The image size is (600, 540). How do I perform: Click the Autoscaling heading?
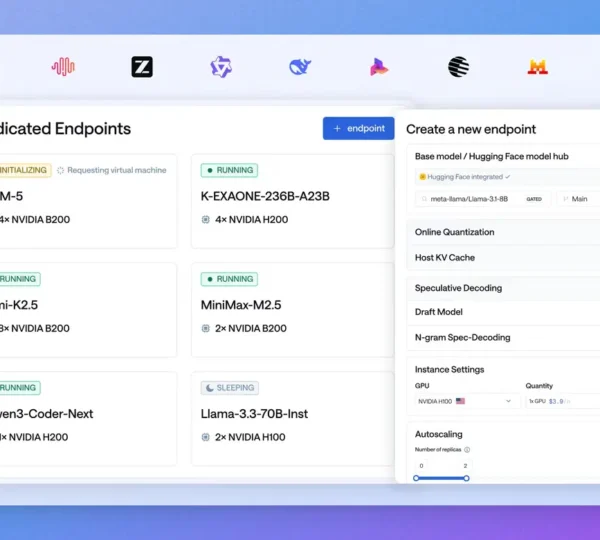pos(439,434)
